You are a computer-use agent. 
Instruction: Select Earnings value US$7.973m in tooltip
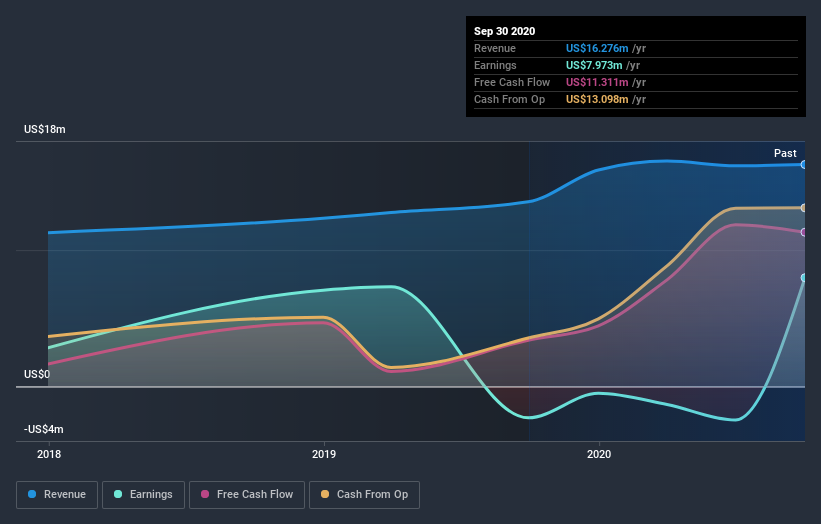click(594, 65)
